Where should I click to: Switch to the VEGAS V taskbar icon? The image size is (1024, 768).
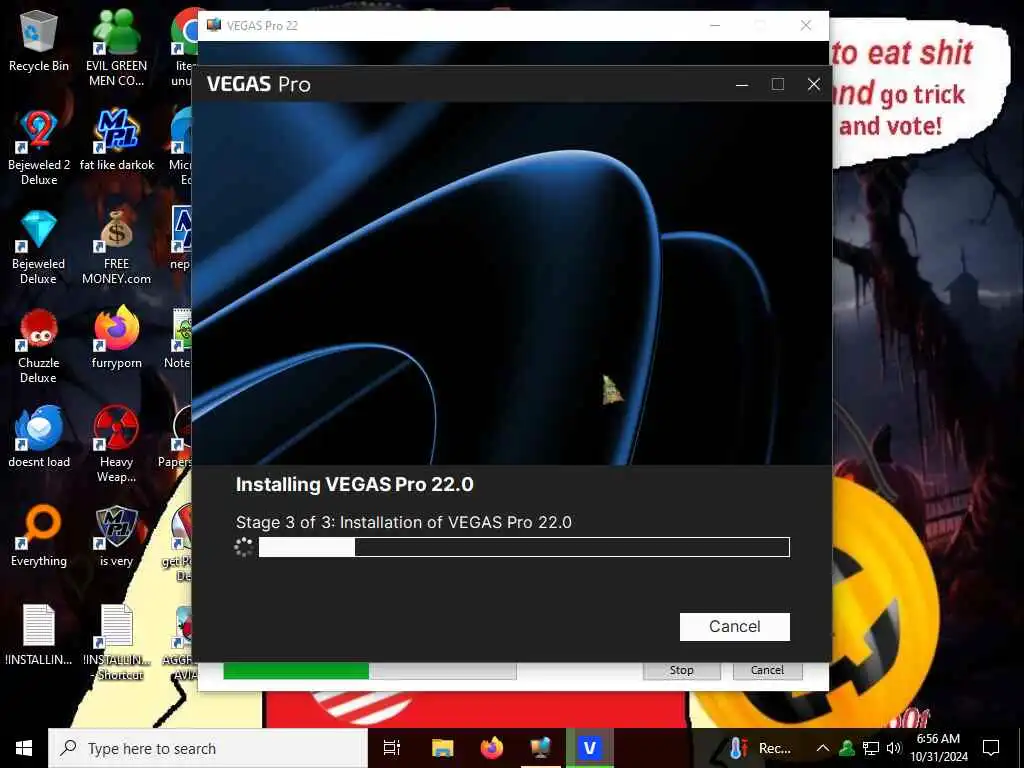590,748
